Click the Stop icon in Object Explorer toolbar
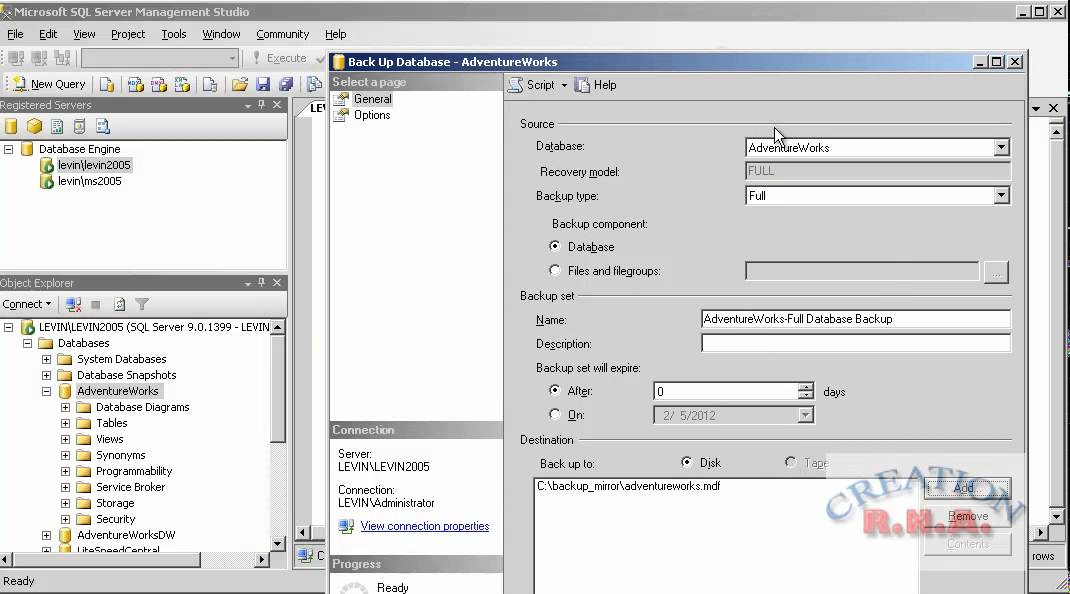This screenshot has width=1070, height=594. coord(96,305)
